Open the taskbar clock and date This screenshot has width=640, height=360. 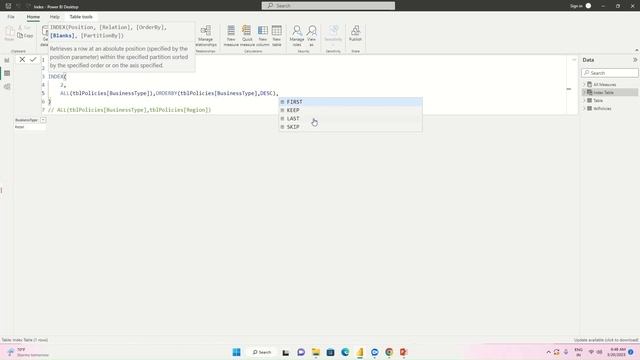coord(617,352)
